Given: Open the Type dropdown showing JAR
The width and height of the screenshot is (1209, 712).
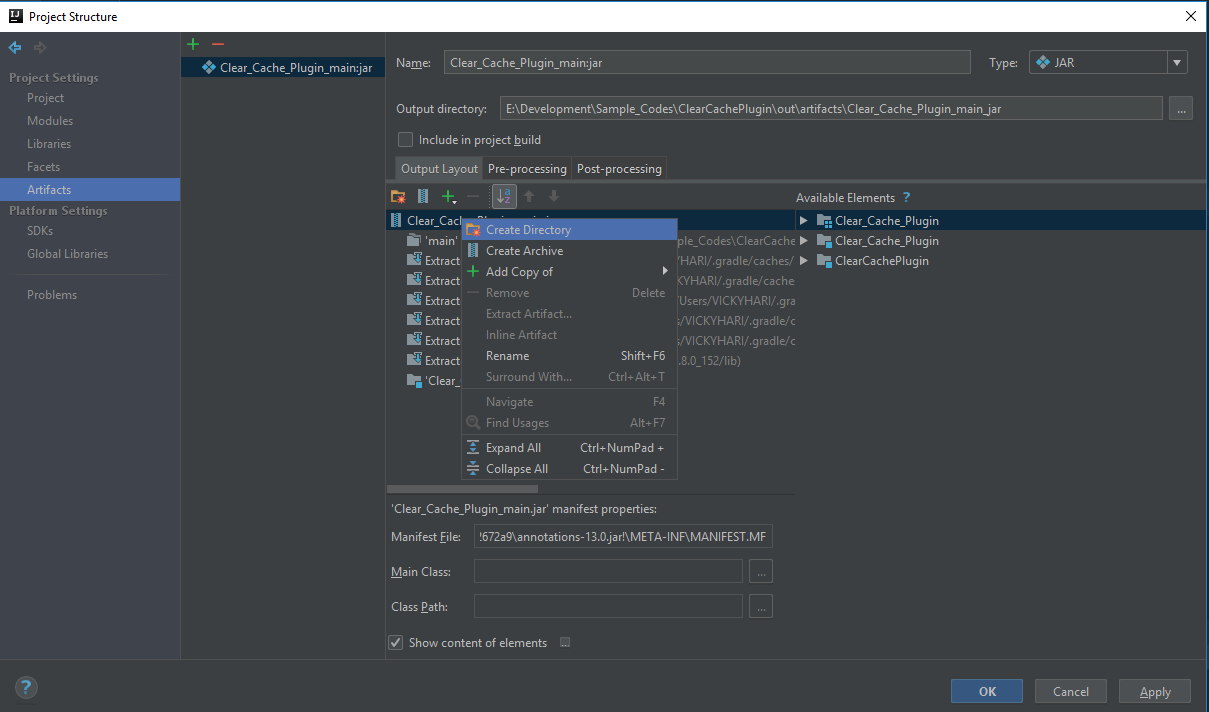Looking at the screenshot, I should (x=1177, y=61).
